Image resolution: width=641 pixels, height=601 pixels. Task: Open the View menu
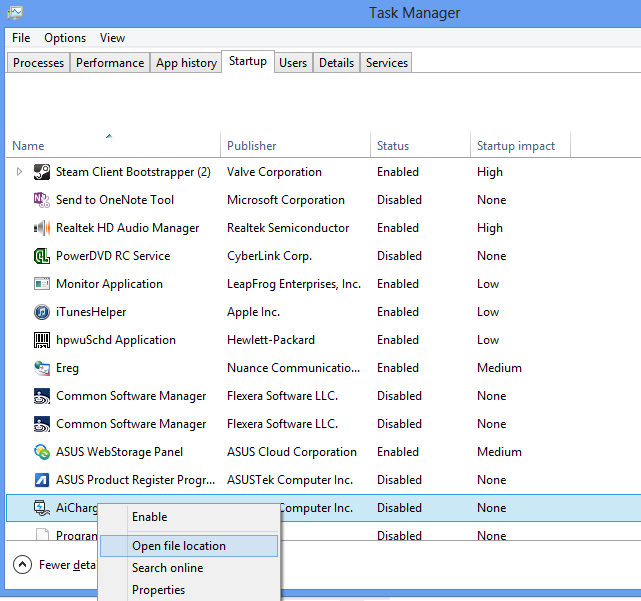[112, 38]
